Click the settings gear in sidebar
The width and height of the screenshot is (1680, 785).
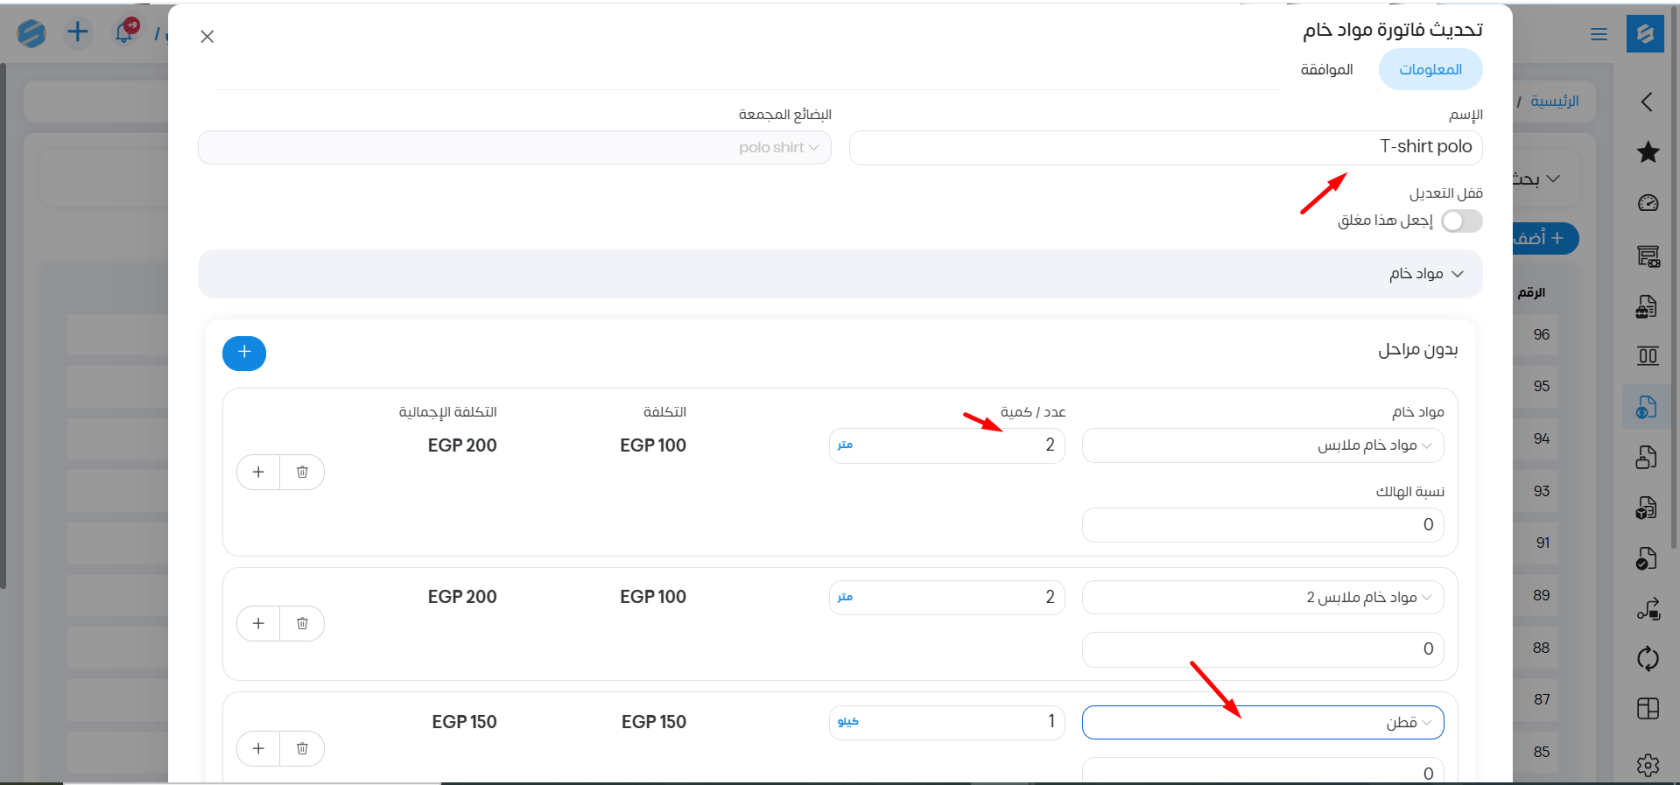[1647, 765]
